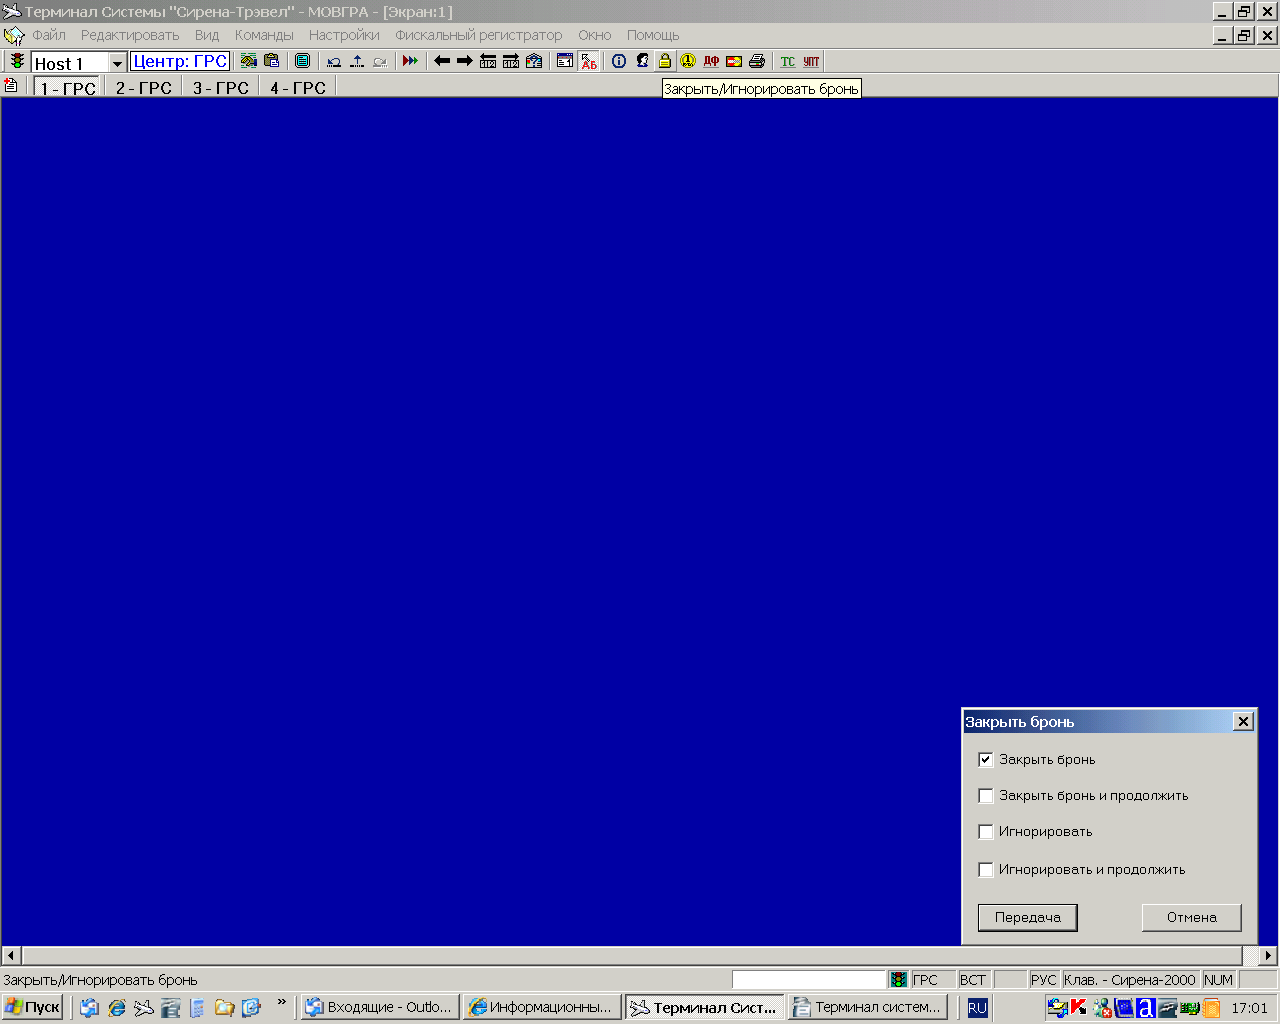Open the Пуск start menu

coord(33,1007)
